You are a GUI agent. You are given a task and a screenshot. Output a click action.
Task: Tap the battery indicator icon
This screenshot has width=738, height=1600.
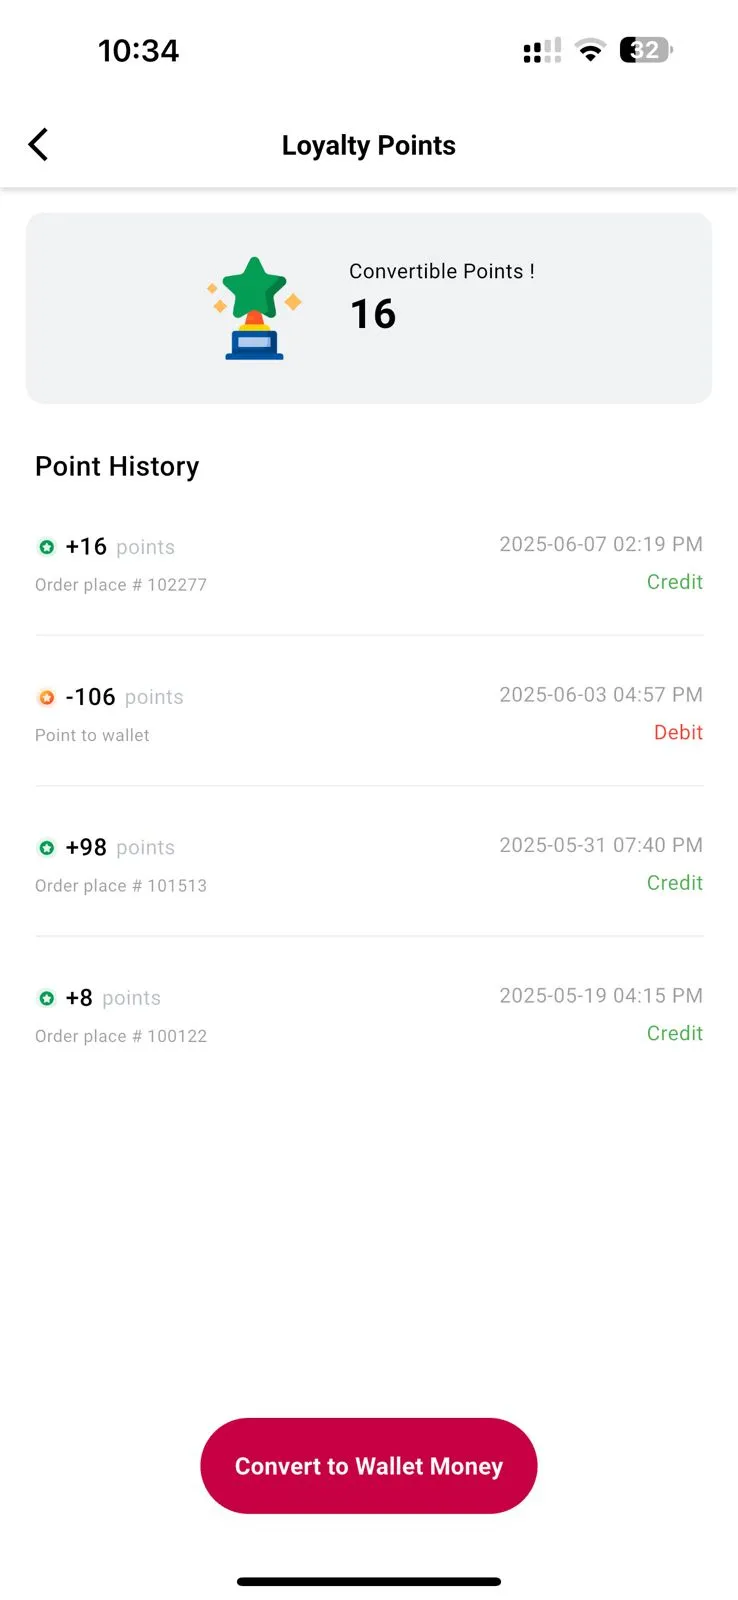pyautogui.click(x=646, y=50)
